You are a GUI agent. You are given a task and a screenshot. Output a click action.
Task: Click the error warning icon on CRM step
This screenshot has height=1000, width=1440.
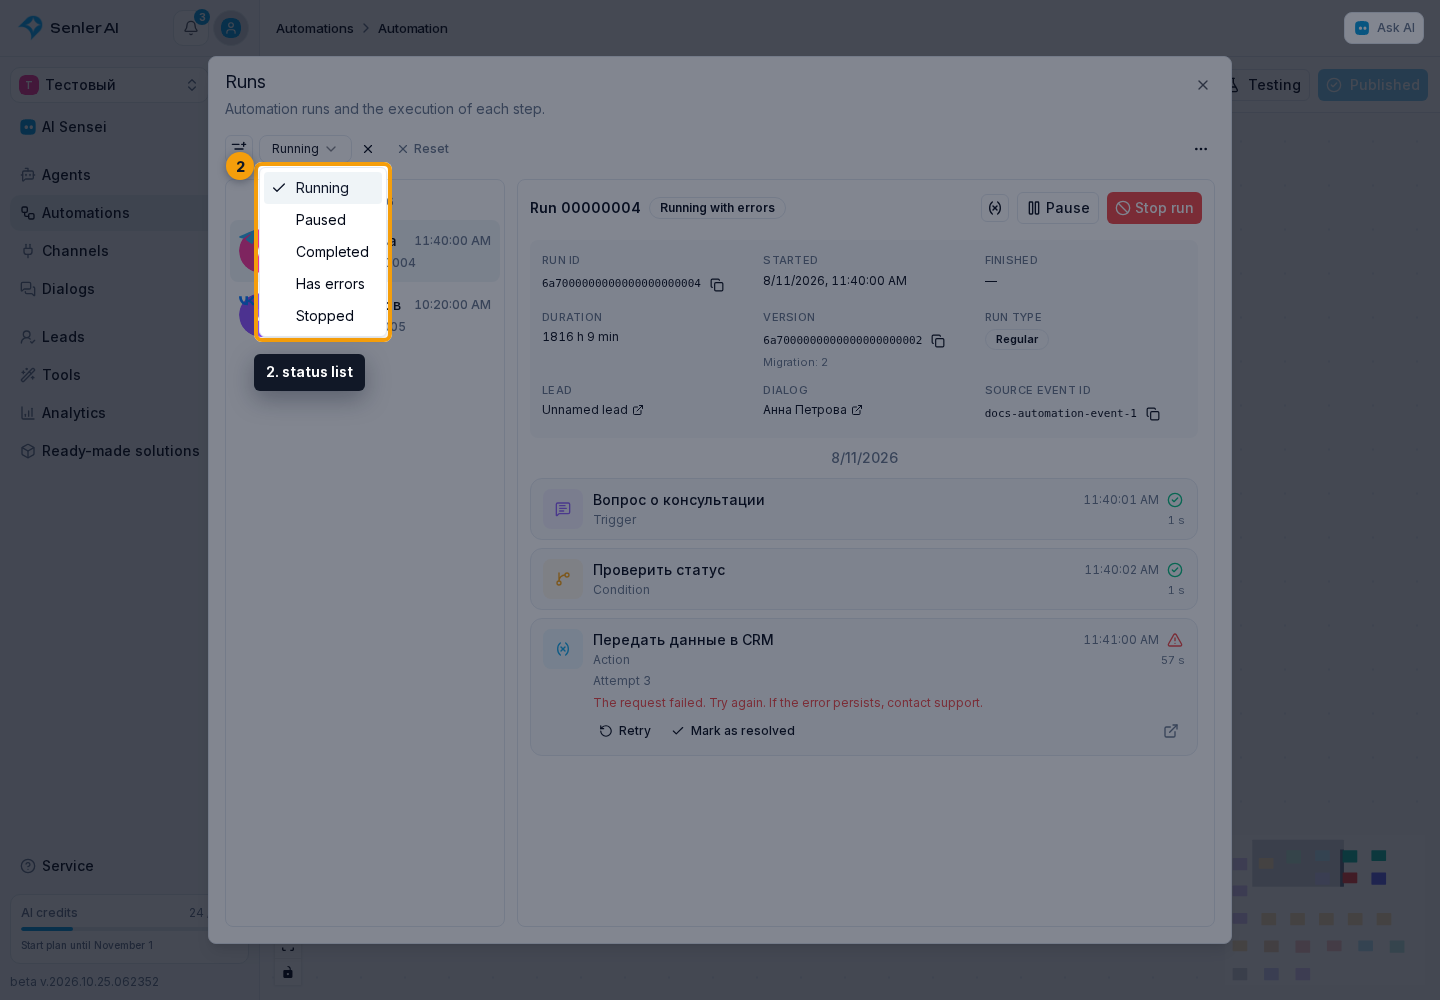(x=1175, y=640)
